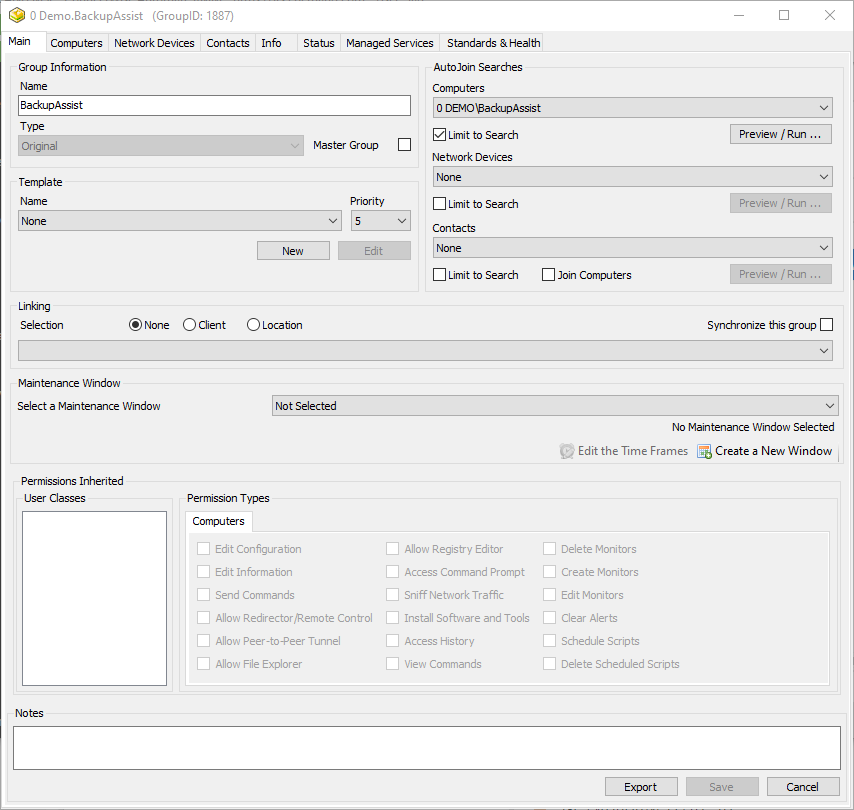Select the Client linking radio button
This screenshot has width=854, height=810.
tap(190, 325)
